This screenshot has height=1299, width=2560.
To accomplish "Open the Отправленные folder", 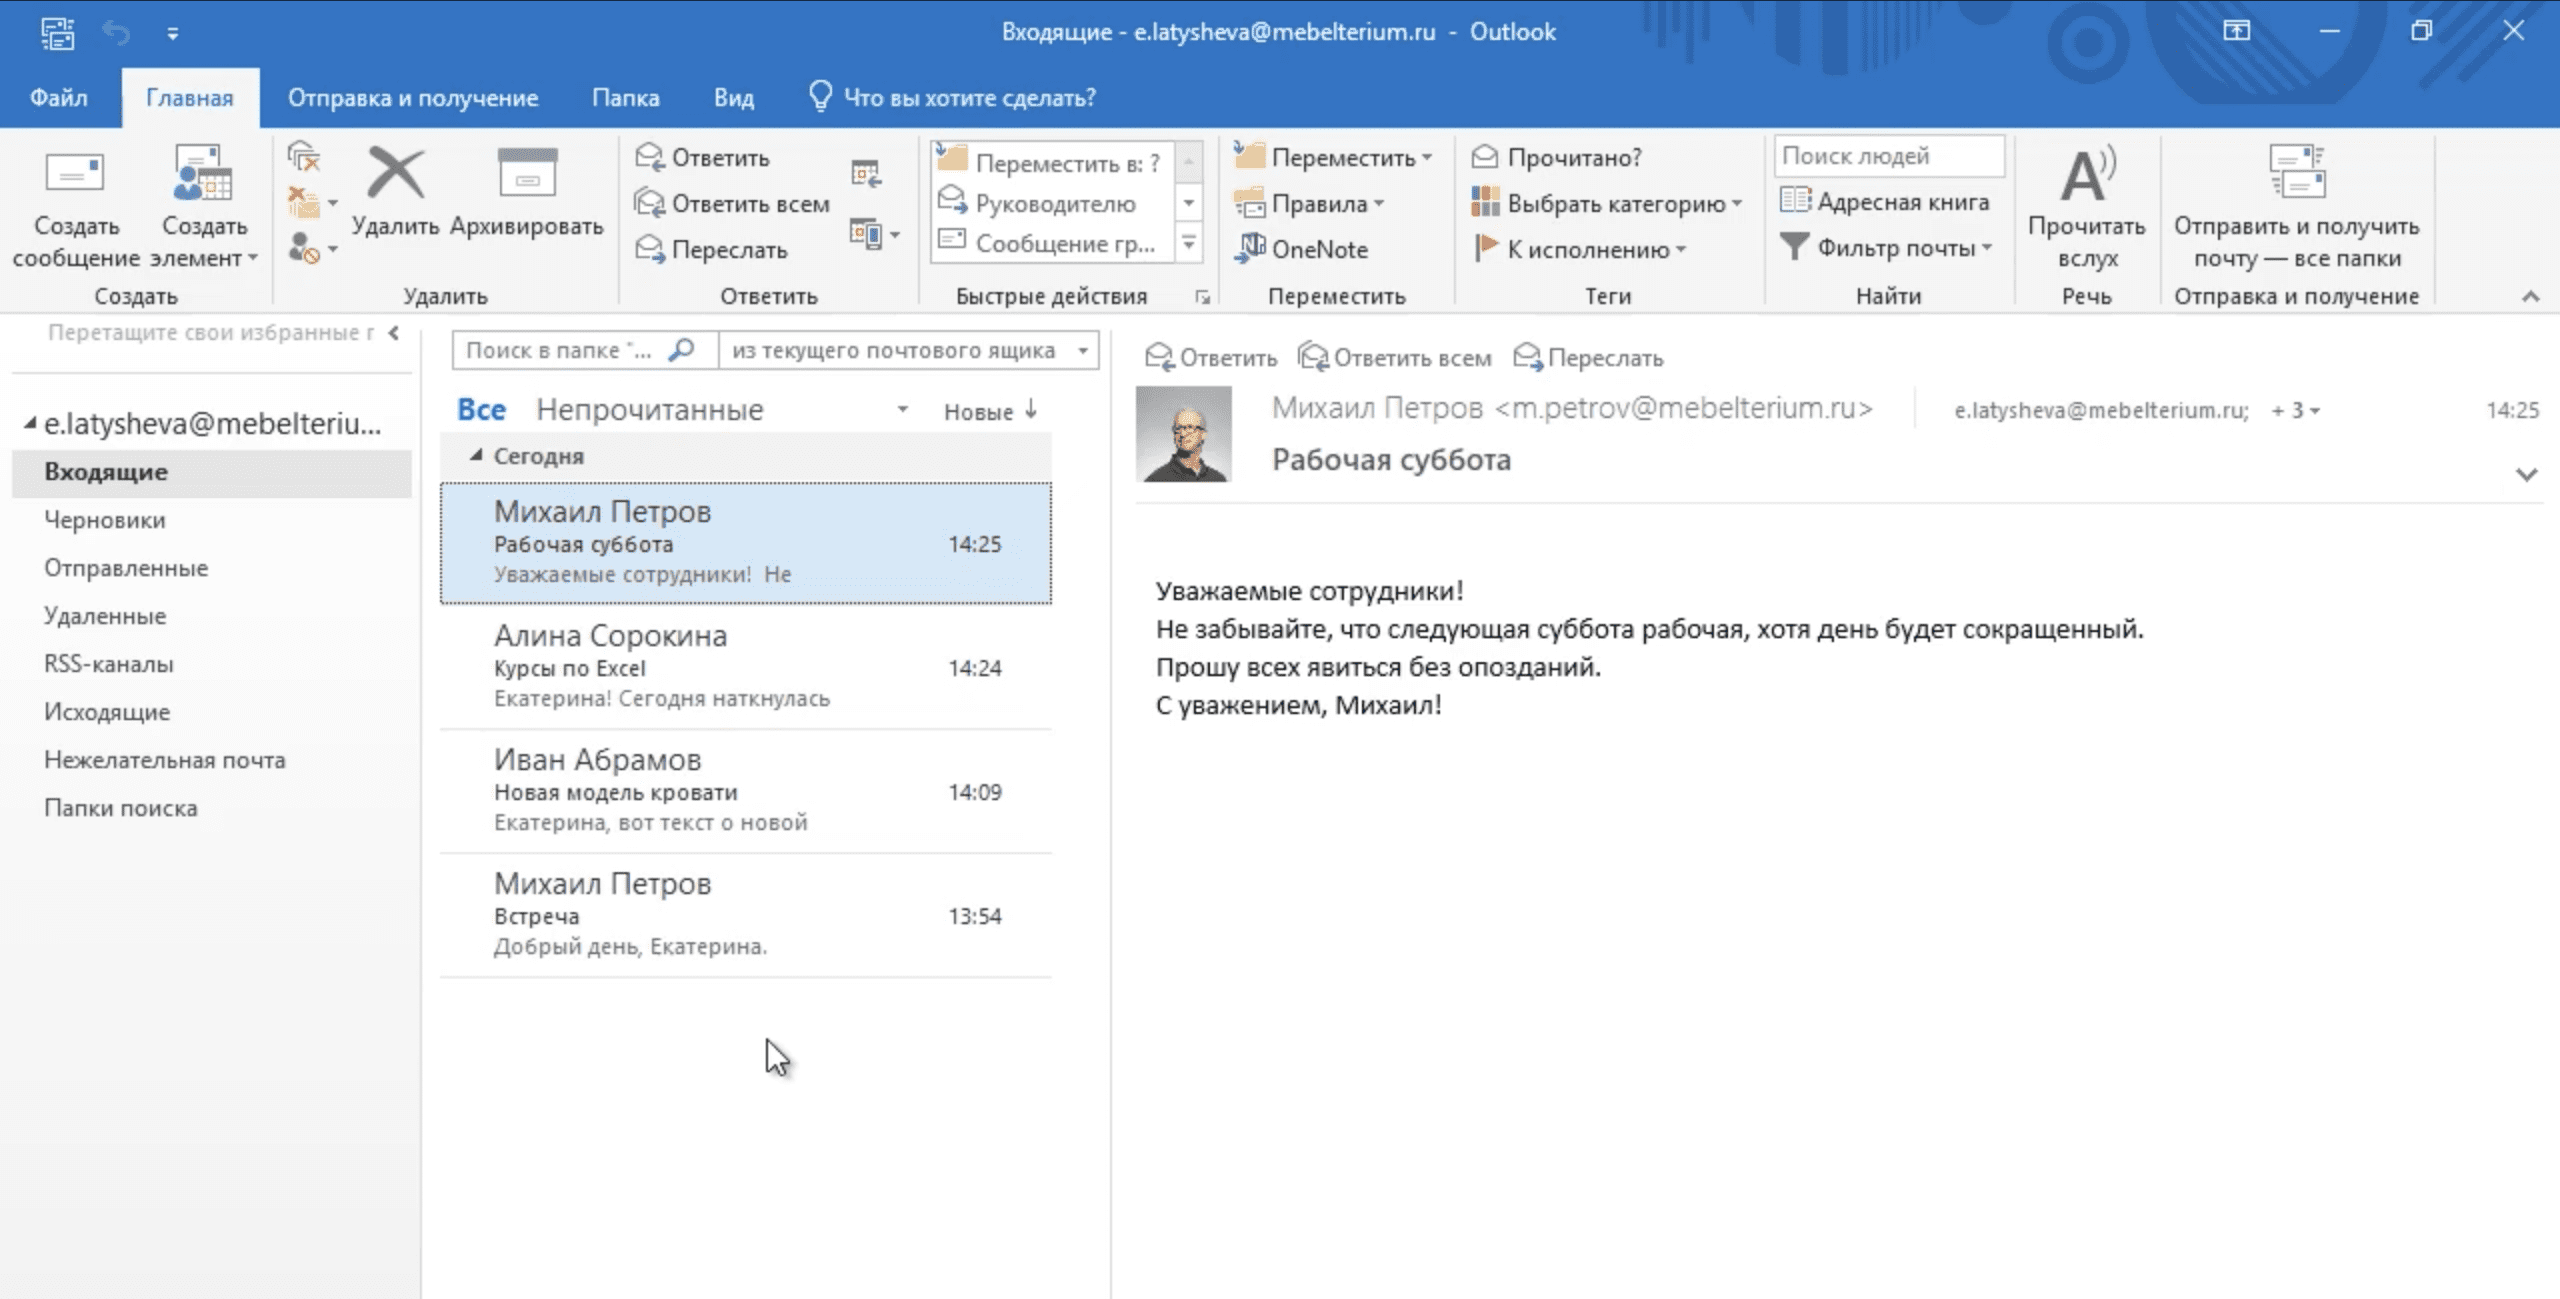I will (126, 568).
